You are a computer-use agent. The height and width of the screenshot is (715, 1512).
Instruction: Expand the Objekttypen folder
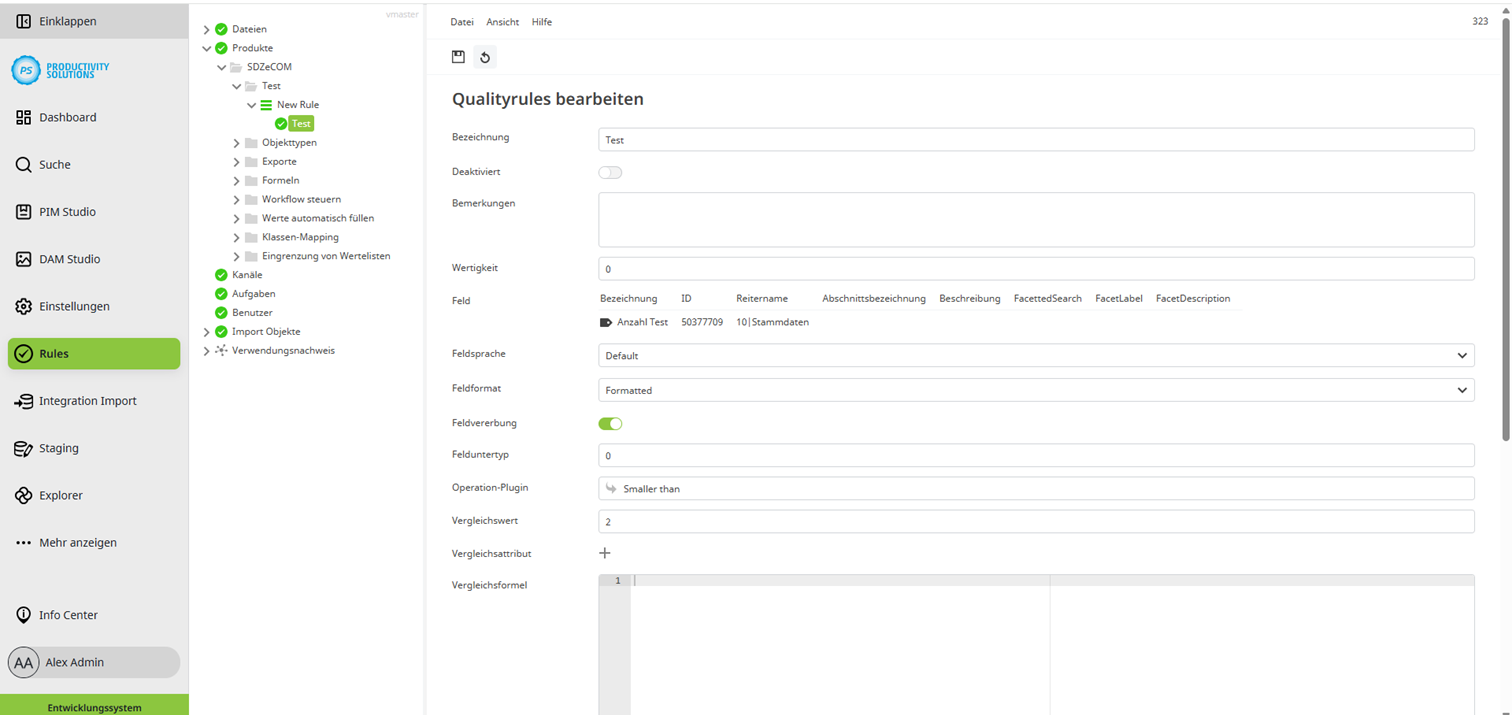point(237,143)
